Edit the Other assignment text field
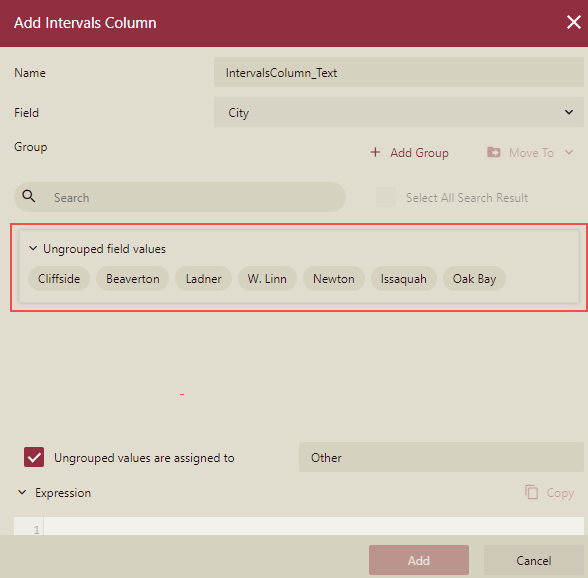 click(x=441, y=457)
